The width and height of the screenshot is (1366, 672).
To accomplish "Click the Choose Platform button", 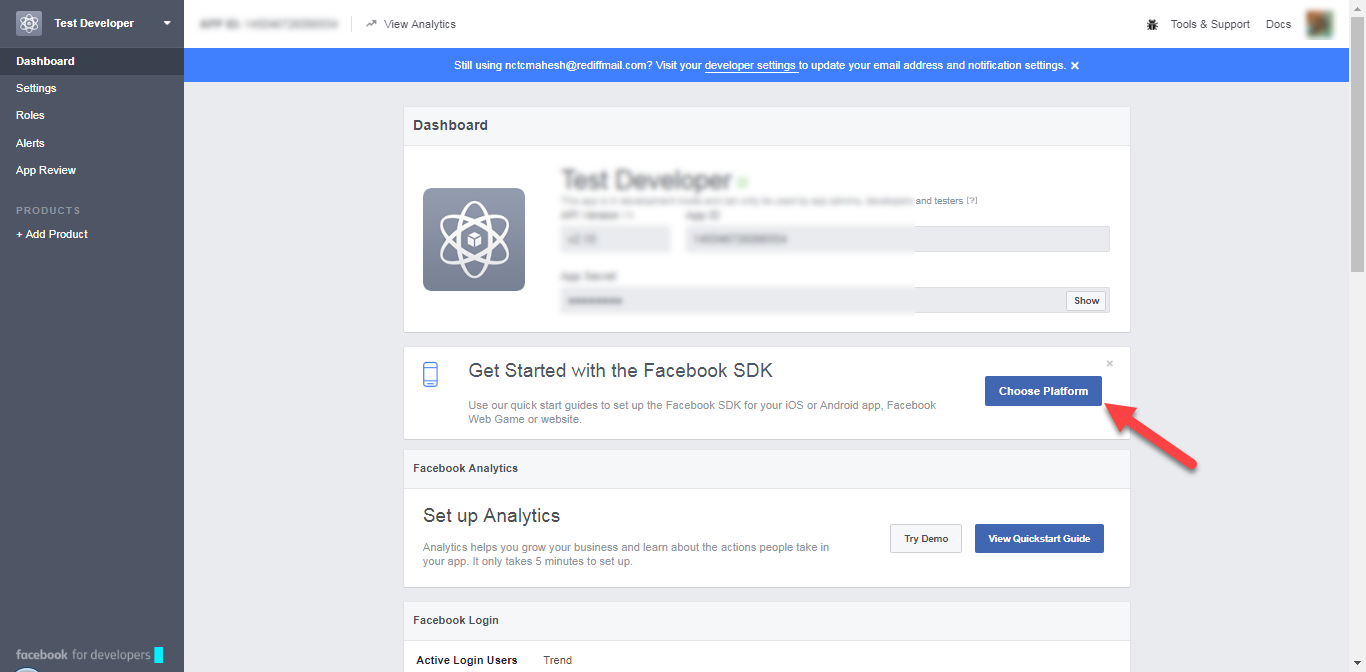I will (1043, 391).
